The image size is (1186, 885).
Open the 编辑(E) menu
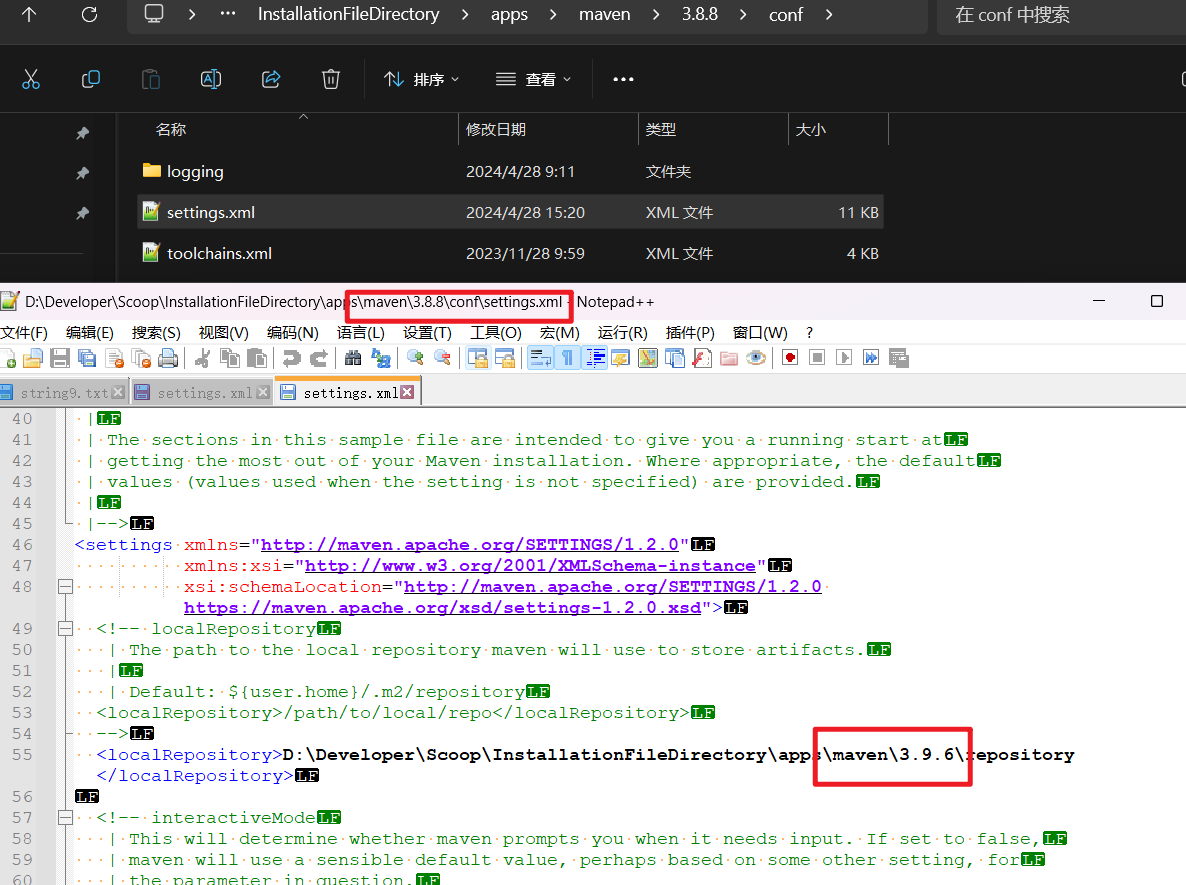tap(89, 333)
